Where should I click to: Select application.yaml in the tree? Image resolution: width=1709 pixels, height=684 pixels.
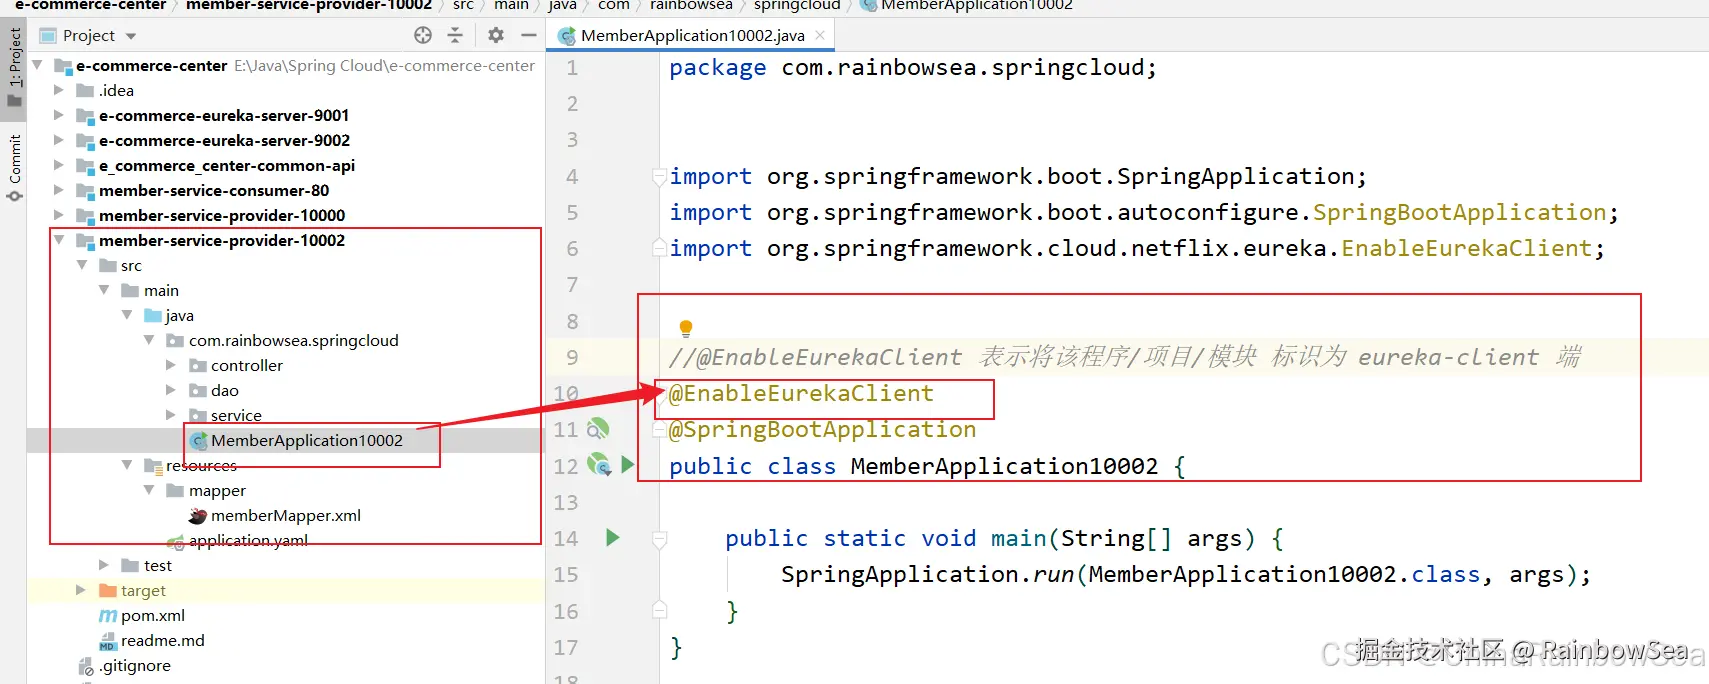[x=248, y=540]
